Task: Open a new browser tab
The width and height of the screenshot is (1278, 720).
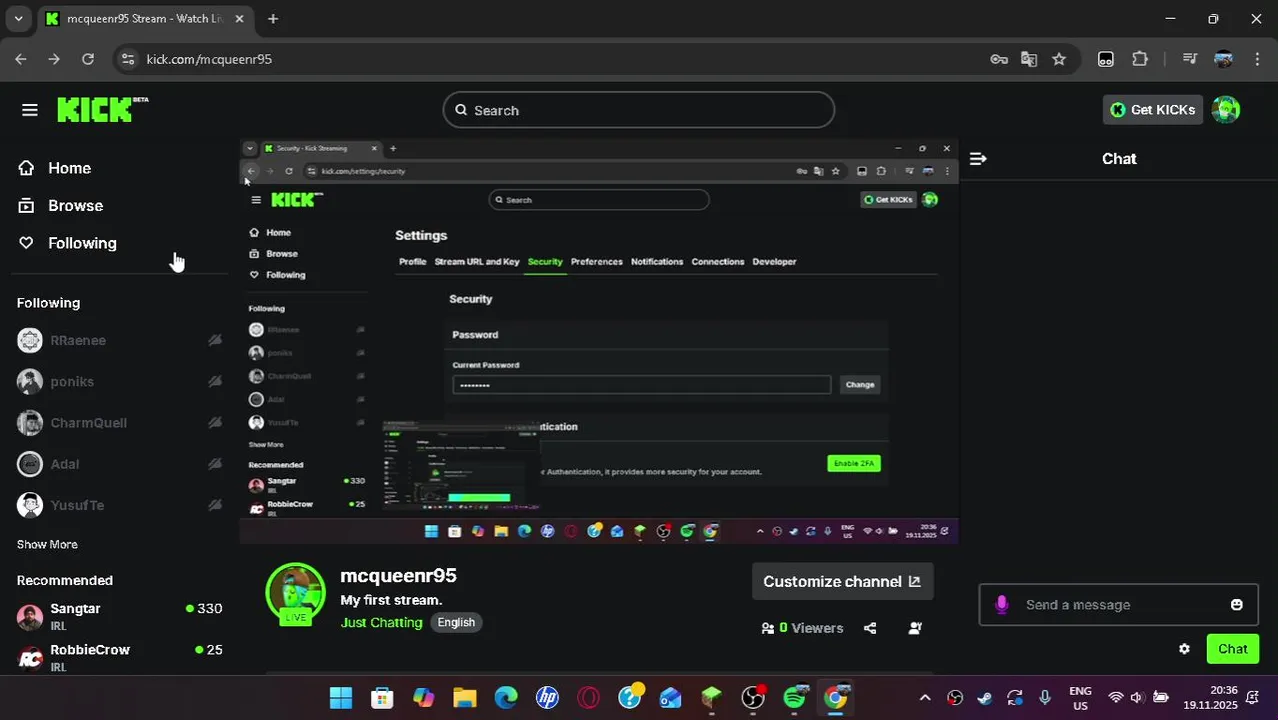Action: click(x=273, y=18)
